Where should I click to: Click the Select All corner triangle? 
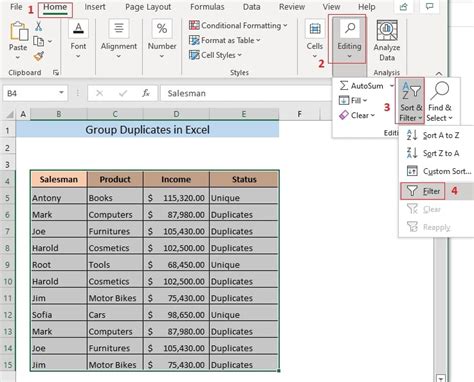(x=10, y=115)
